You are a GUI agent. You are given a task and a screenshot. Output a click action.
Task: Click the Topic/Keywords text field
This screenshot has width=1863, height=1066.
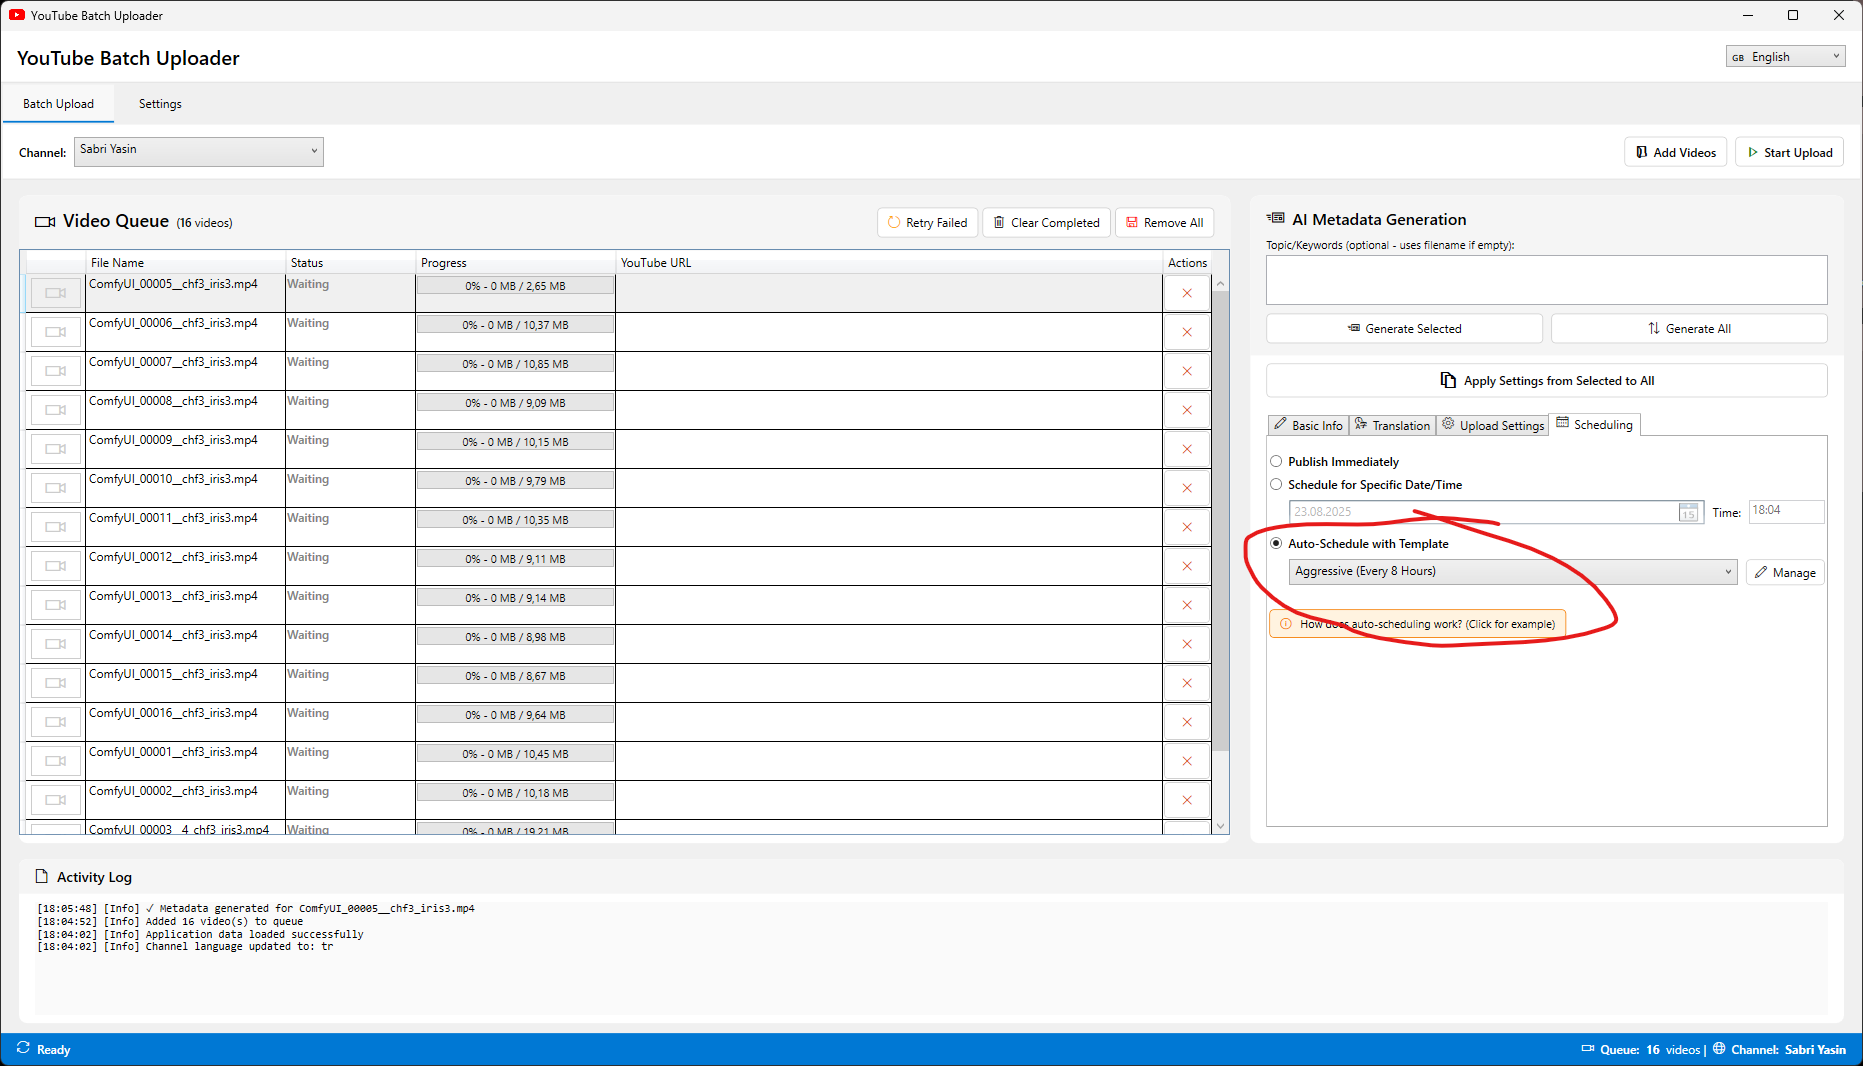(x=1546, y=280)
